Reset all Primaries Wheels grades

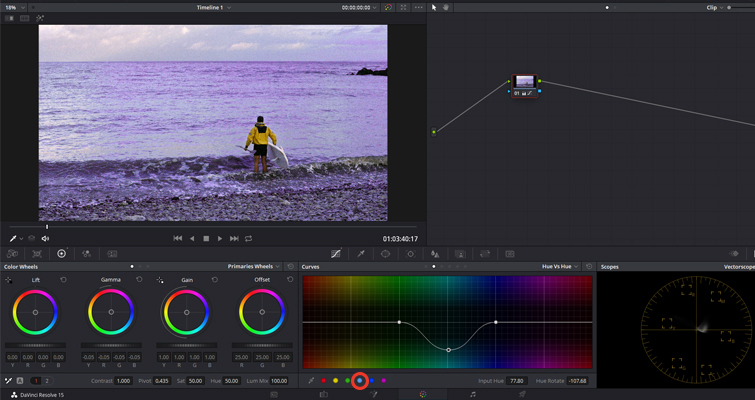click(x=290, y=266)
